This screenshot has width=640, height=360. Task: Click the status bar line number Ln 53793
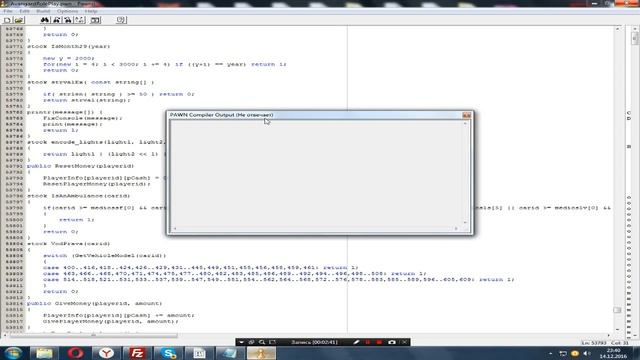(x=594, y=343)
